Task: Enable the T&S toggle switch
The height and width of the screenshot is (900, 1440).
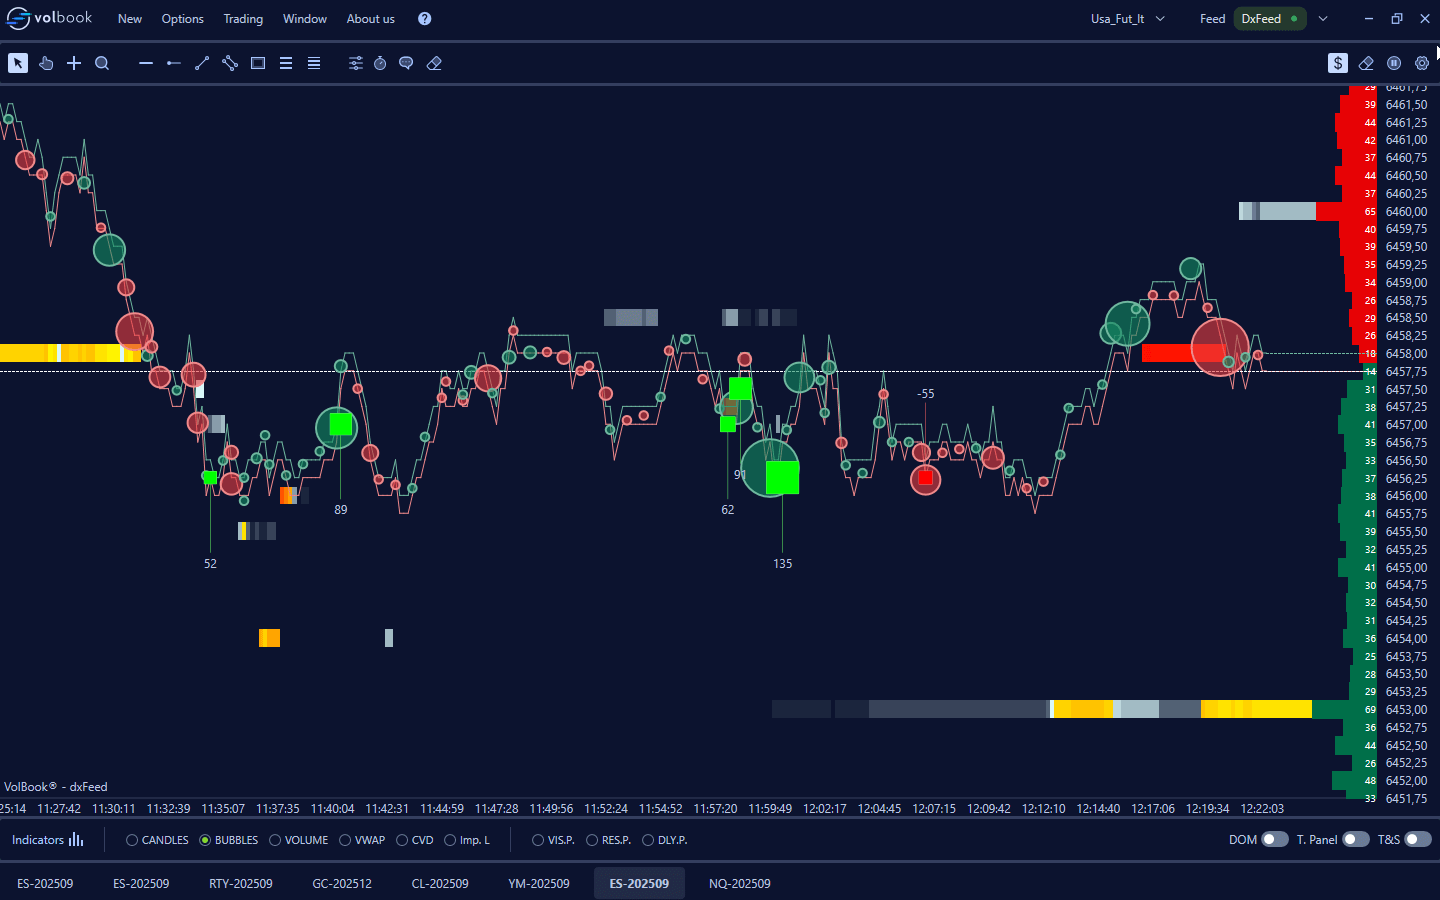Action: [x=1418, y=840]
